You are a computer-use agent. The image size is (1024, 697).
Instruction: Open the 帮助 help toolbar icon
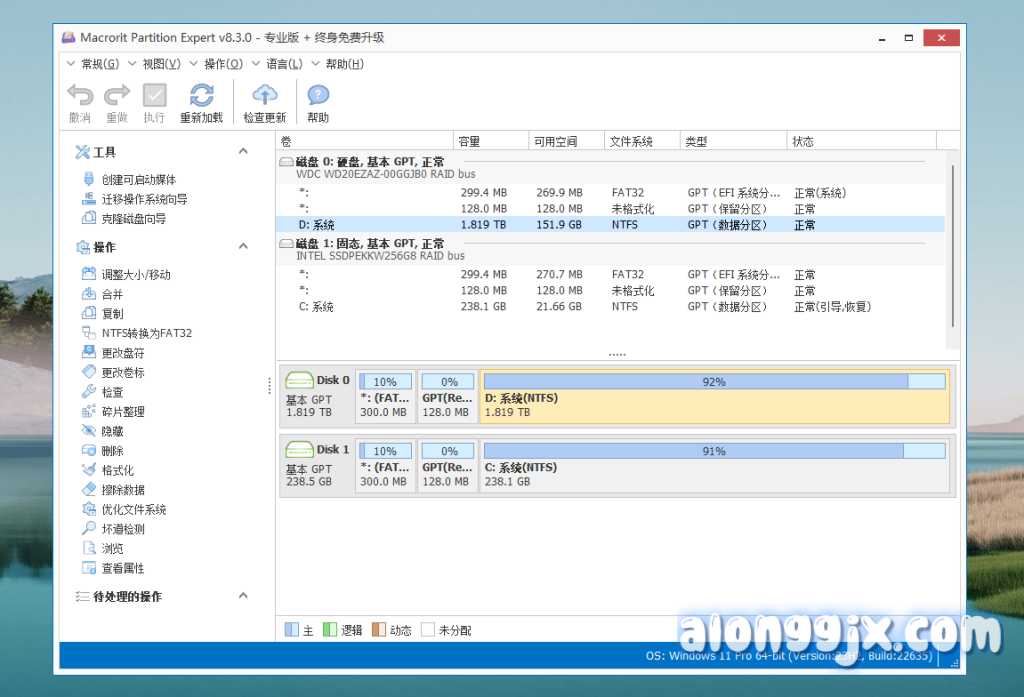(x=318, y=96)
